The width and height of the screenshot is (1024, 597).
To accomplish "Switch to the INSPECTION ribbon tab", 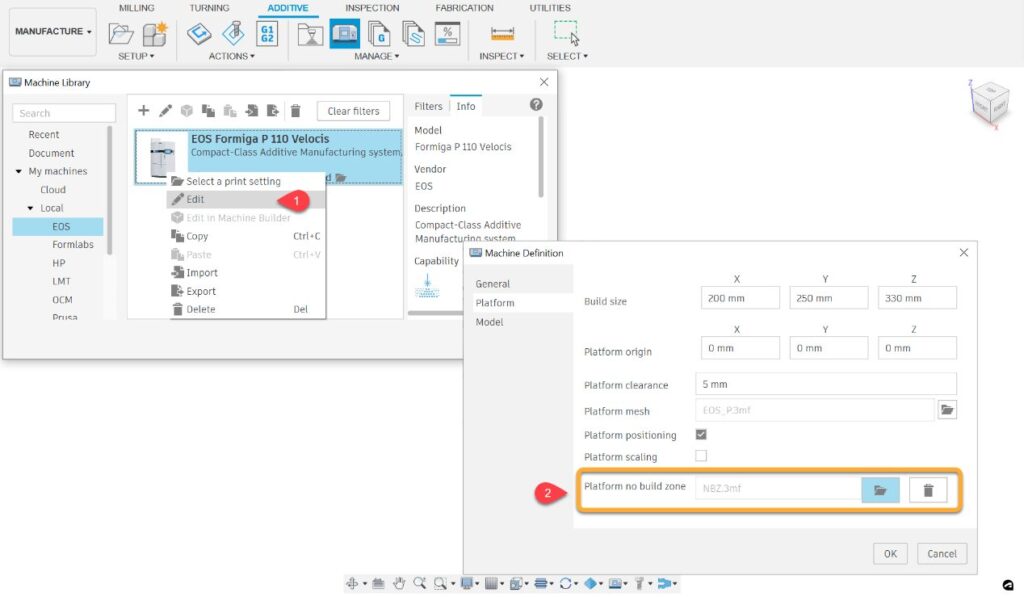I will click(371, 7).
